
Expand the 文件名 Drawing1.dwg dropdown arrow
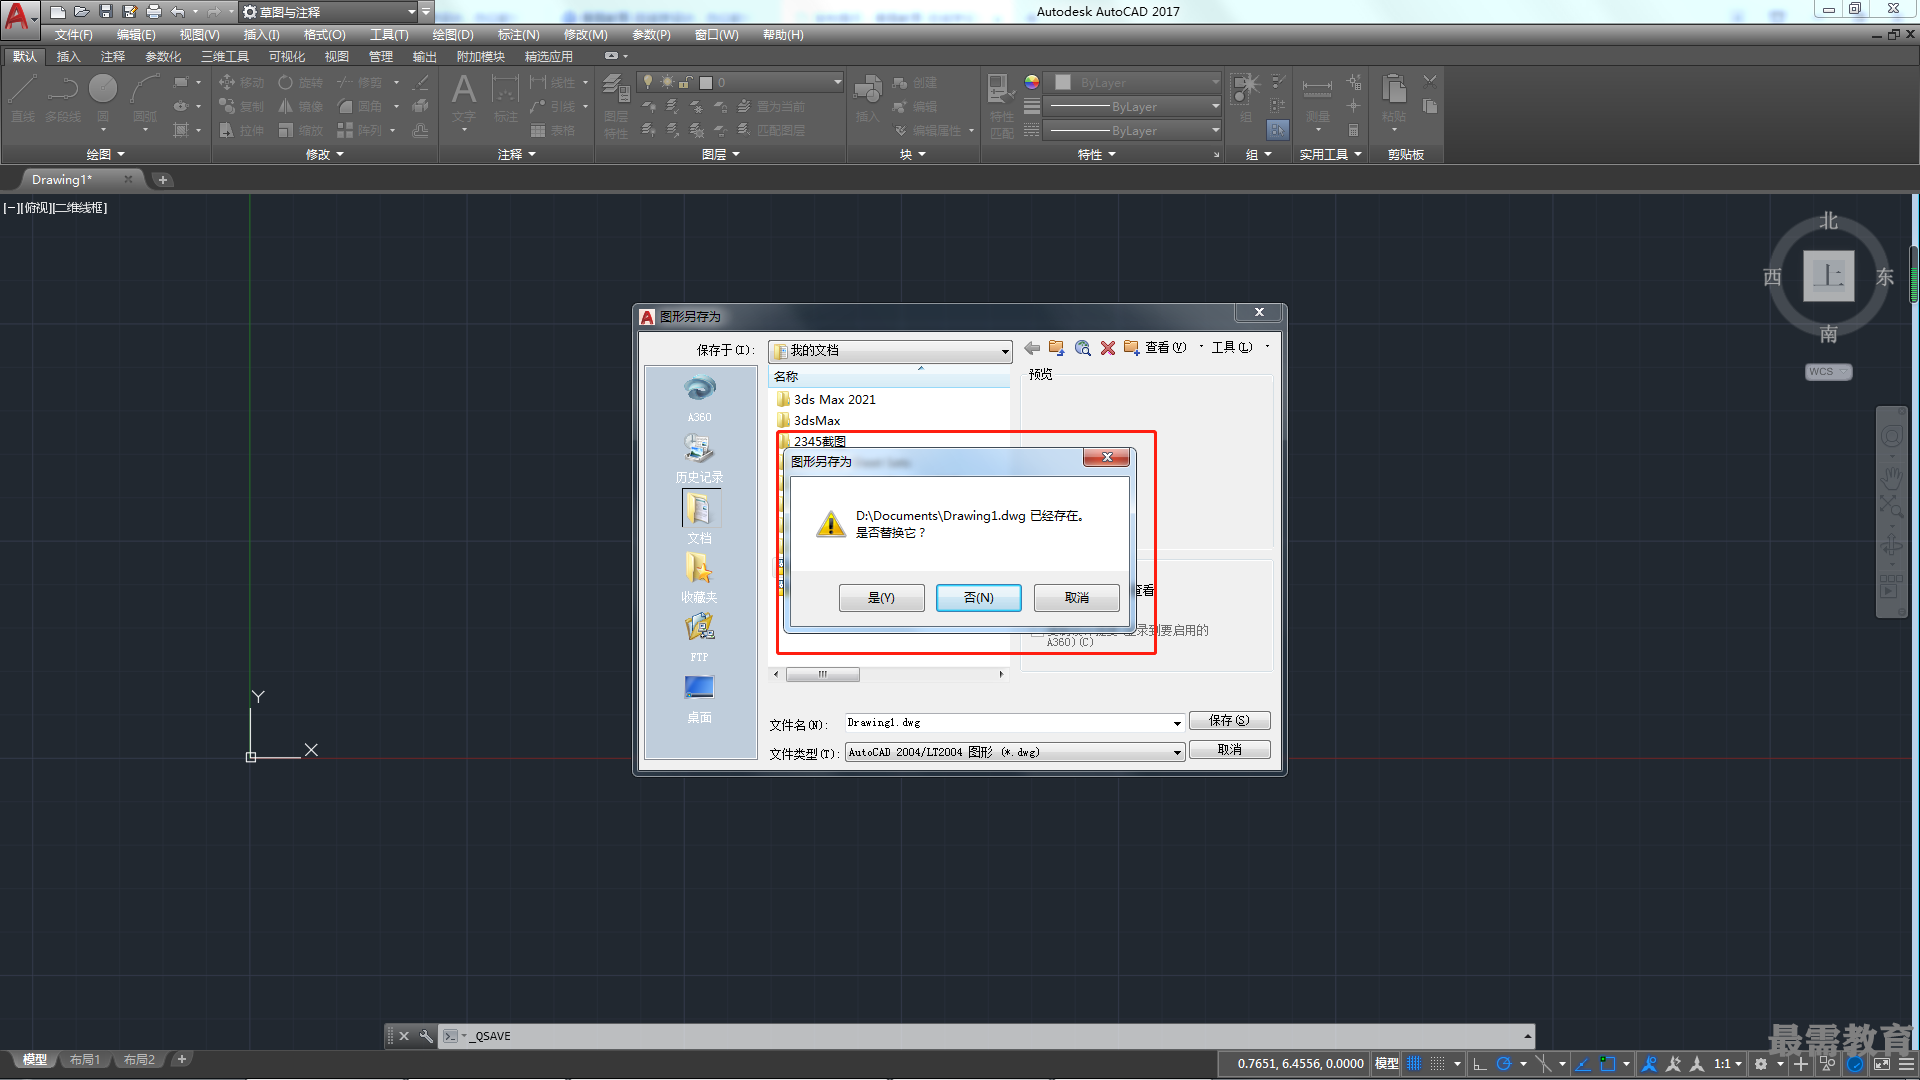(1177, 723)
